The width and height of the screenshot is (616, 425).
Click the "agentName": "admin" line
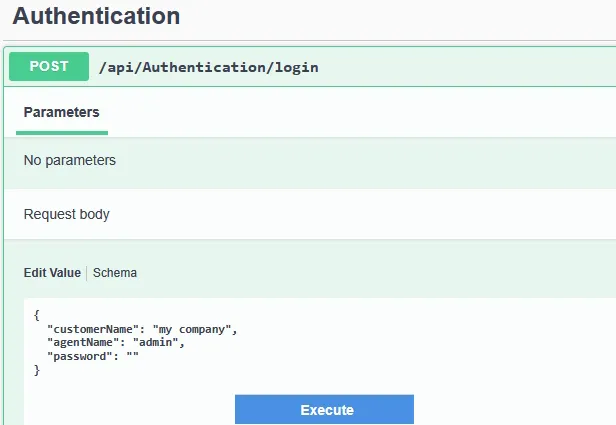(116, 343)
